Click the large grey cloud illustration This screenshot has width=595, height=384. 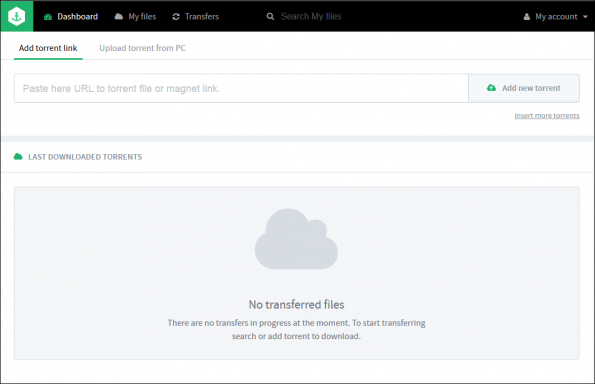(x=296, y=239)
